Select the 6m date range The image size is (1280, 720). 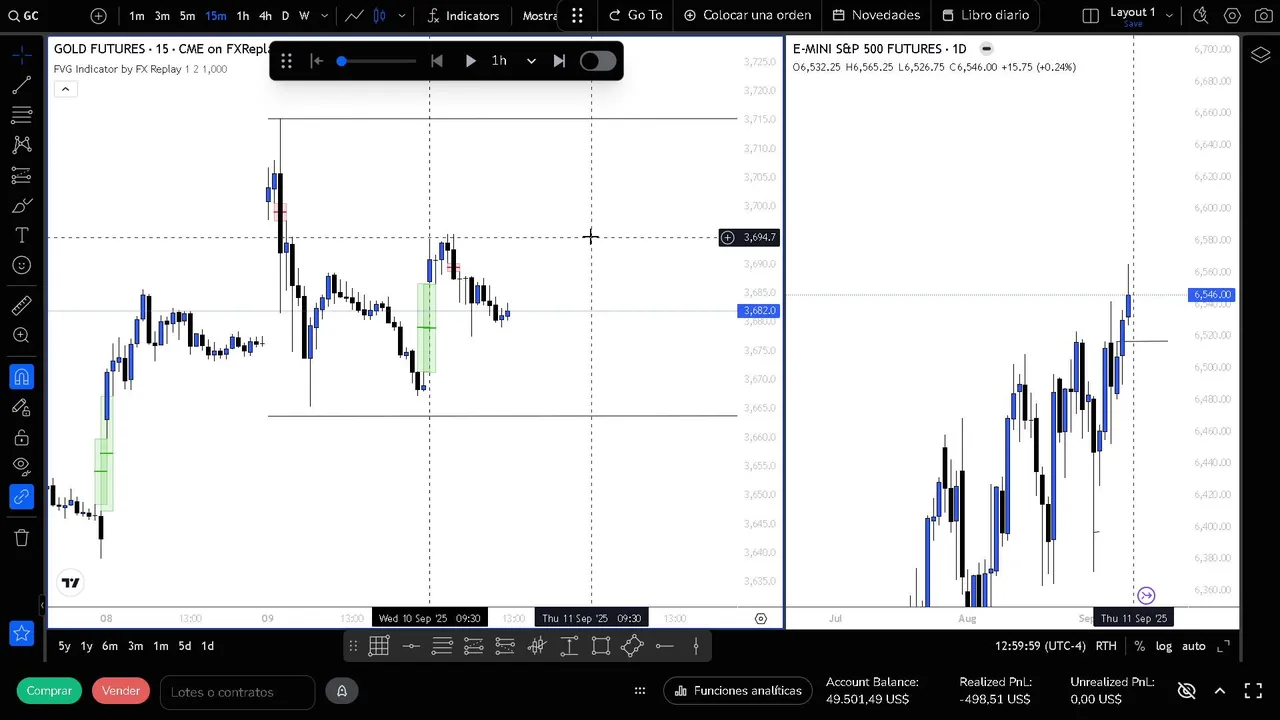109,646
